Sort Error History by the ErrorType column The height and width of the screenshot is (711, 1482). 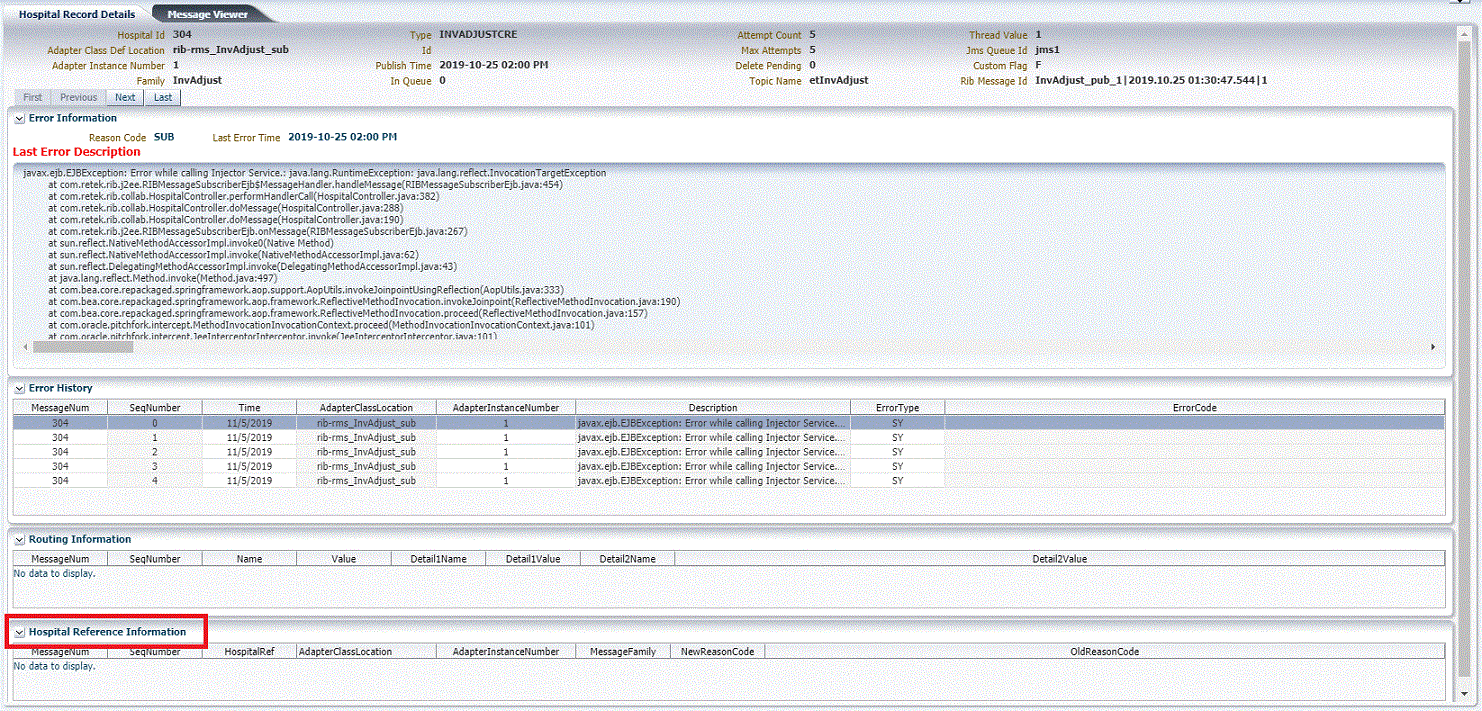(x=897, y=407)
